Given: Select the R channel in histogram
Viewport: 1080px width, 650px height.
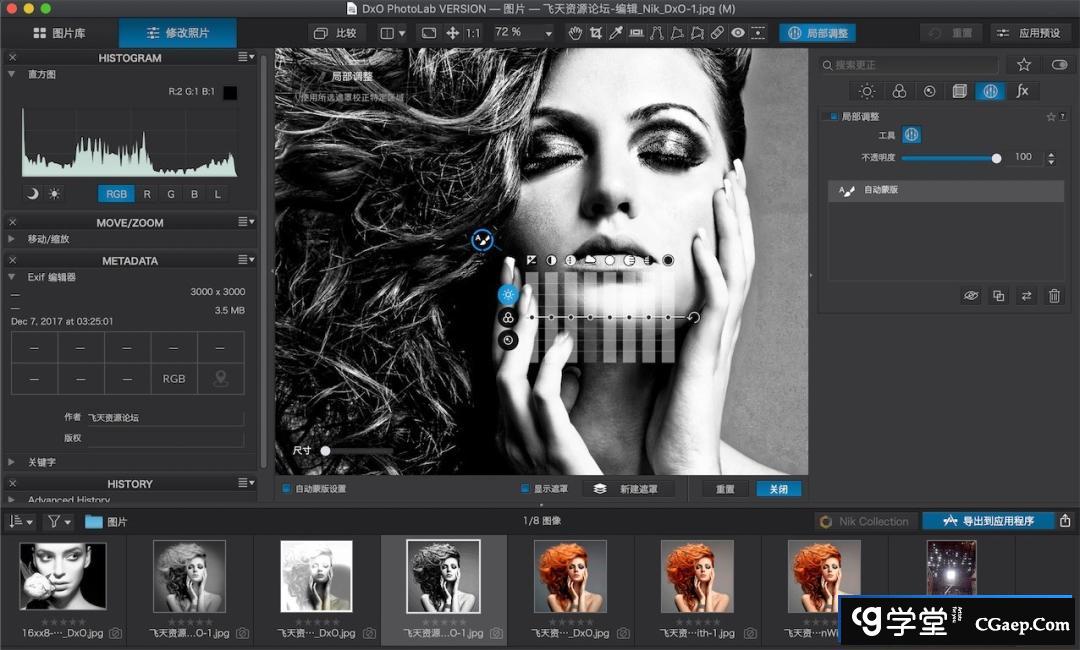Looking at the screenshot, I should 147,194.
